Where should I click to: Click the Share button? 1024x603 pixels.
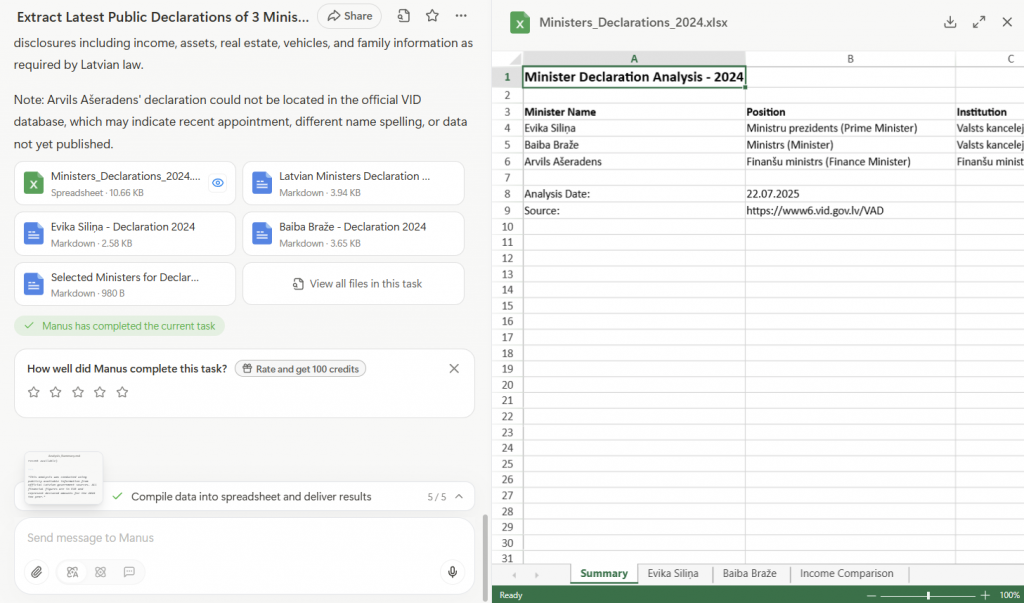point(349,16)
